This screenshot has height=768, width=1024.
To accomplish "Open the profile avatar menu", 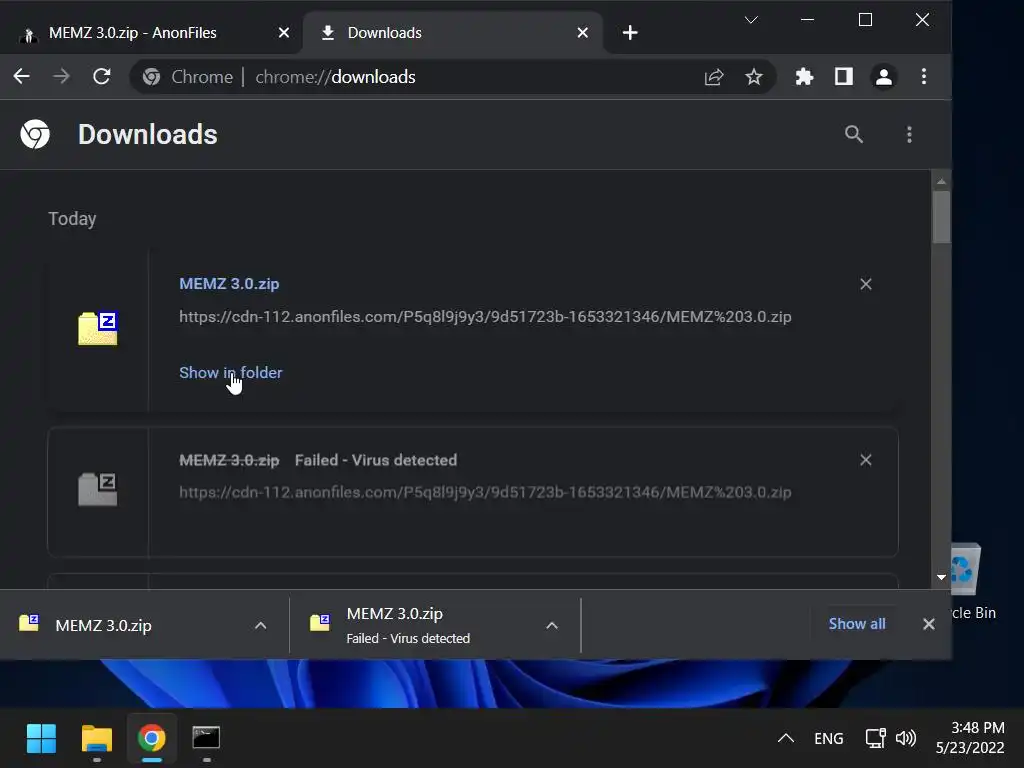I will pyautogui.click(x=884, y=77).
